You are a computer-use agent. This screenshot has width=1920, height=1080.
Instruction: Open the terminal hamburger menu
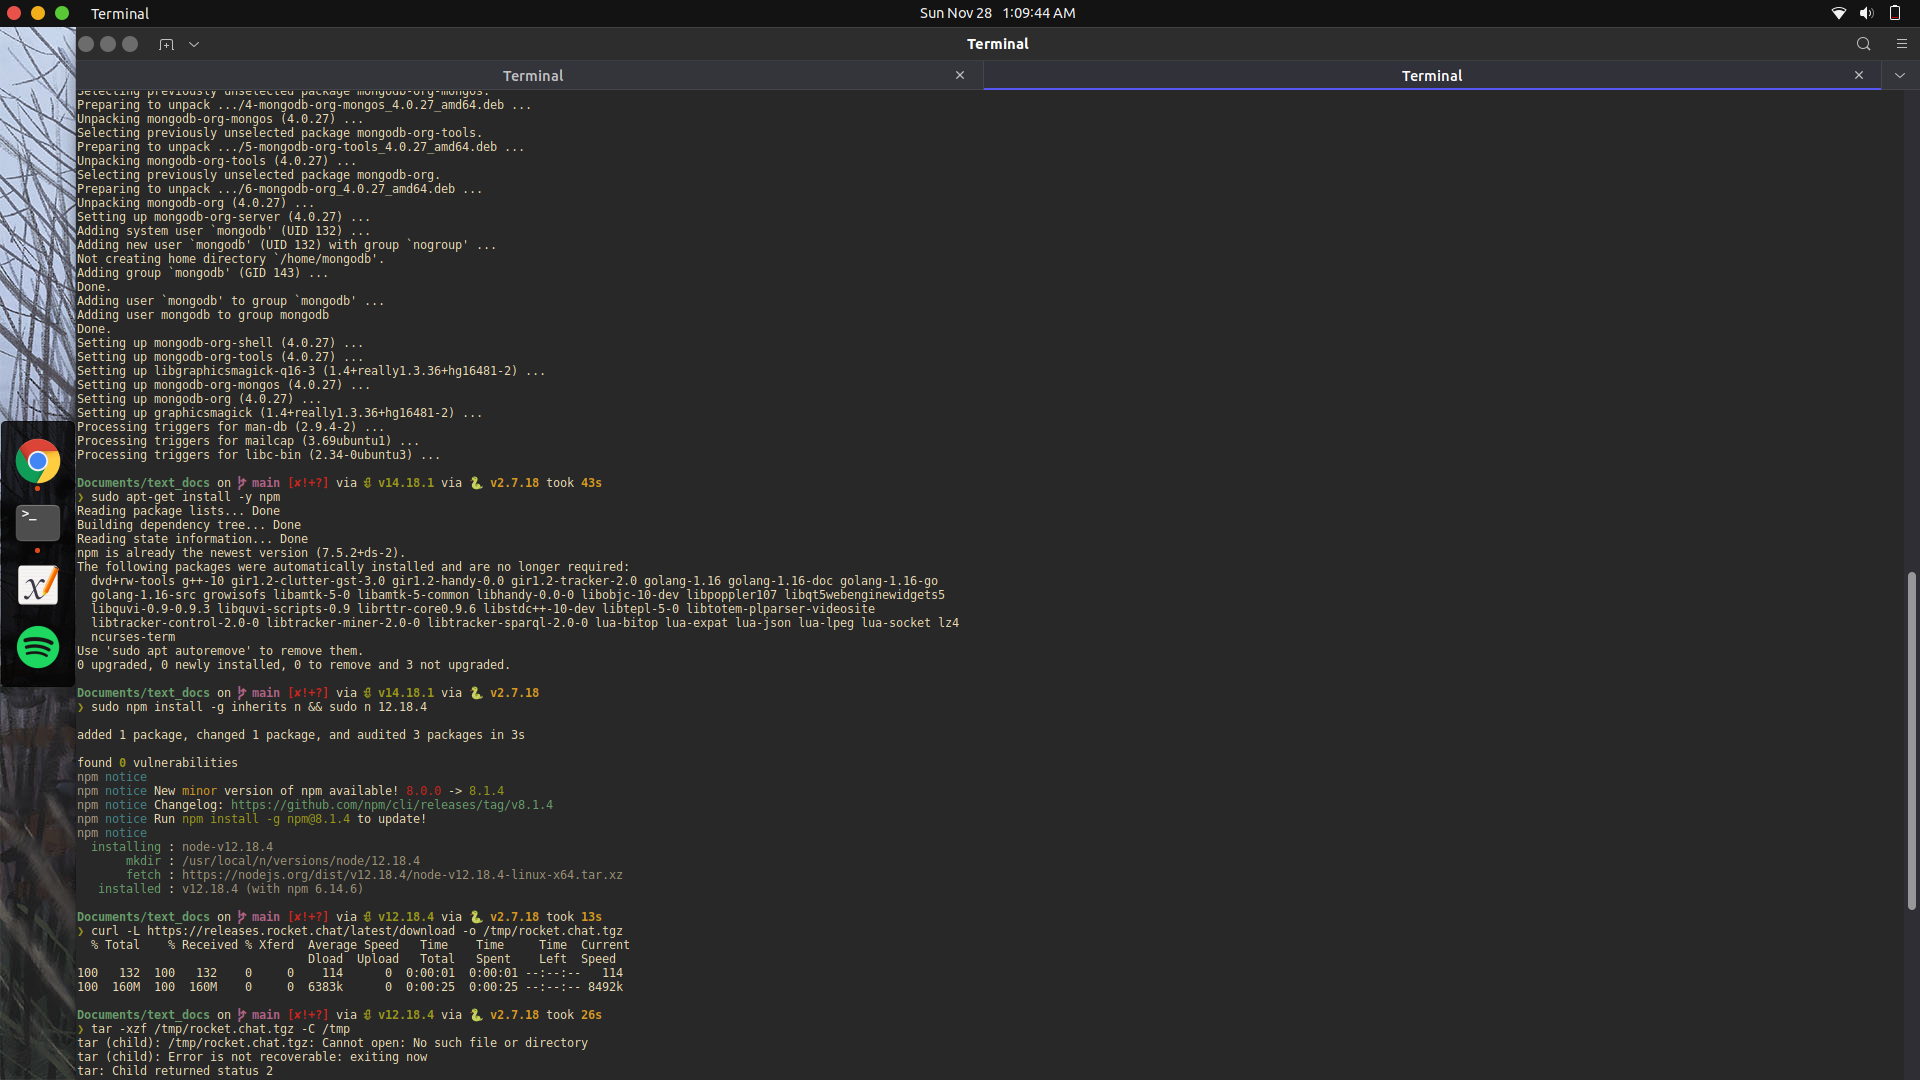click(x=1902, y=44)
